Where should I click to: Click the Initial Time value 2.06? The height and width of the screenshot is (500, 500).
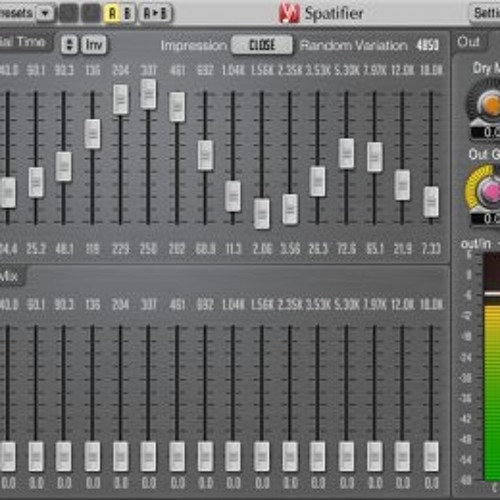pos(262,249)
